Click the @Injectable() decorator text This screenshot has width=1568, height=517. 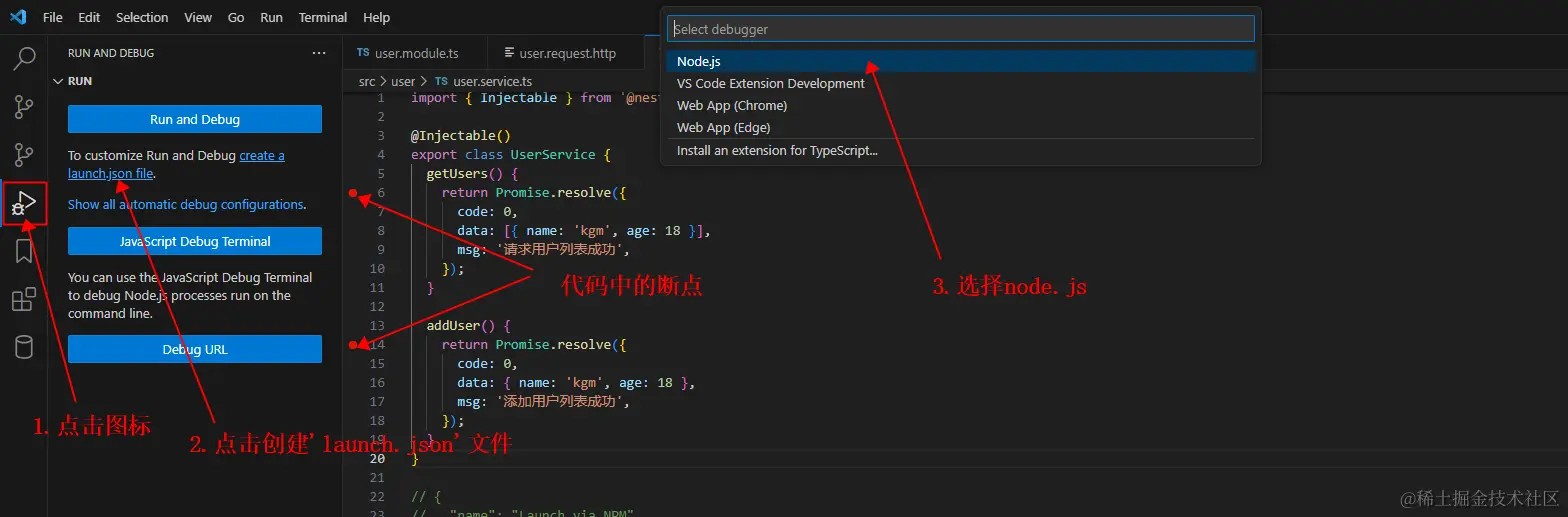click(x=461, y=136)
